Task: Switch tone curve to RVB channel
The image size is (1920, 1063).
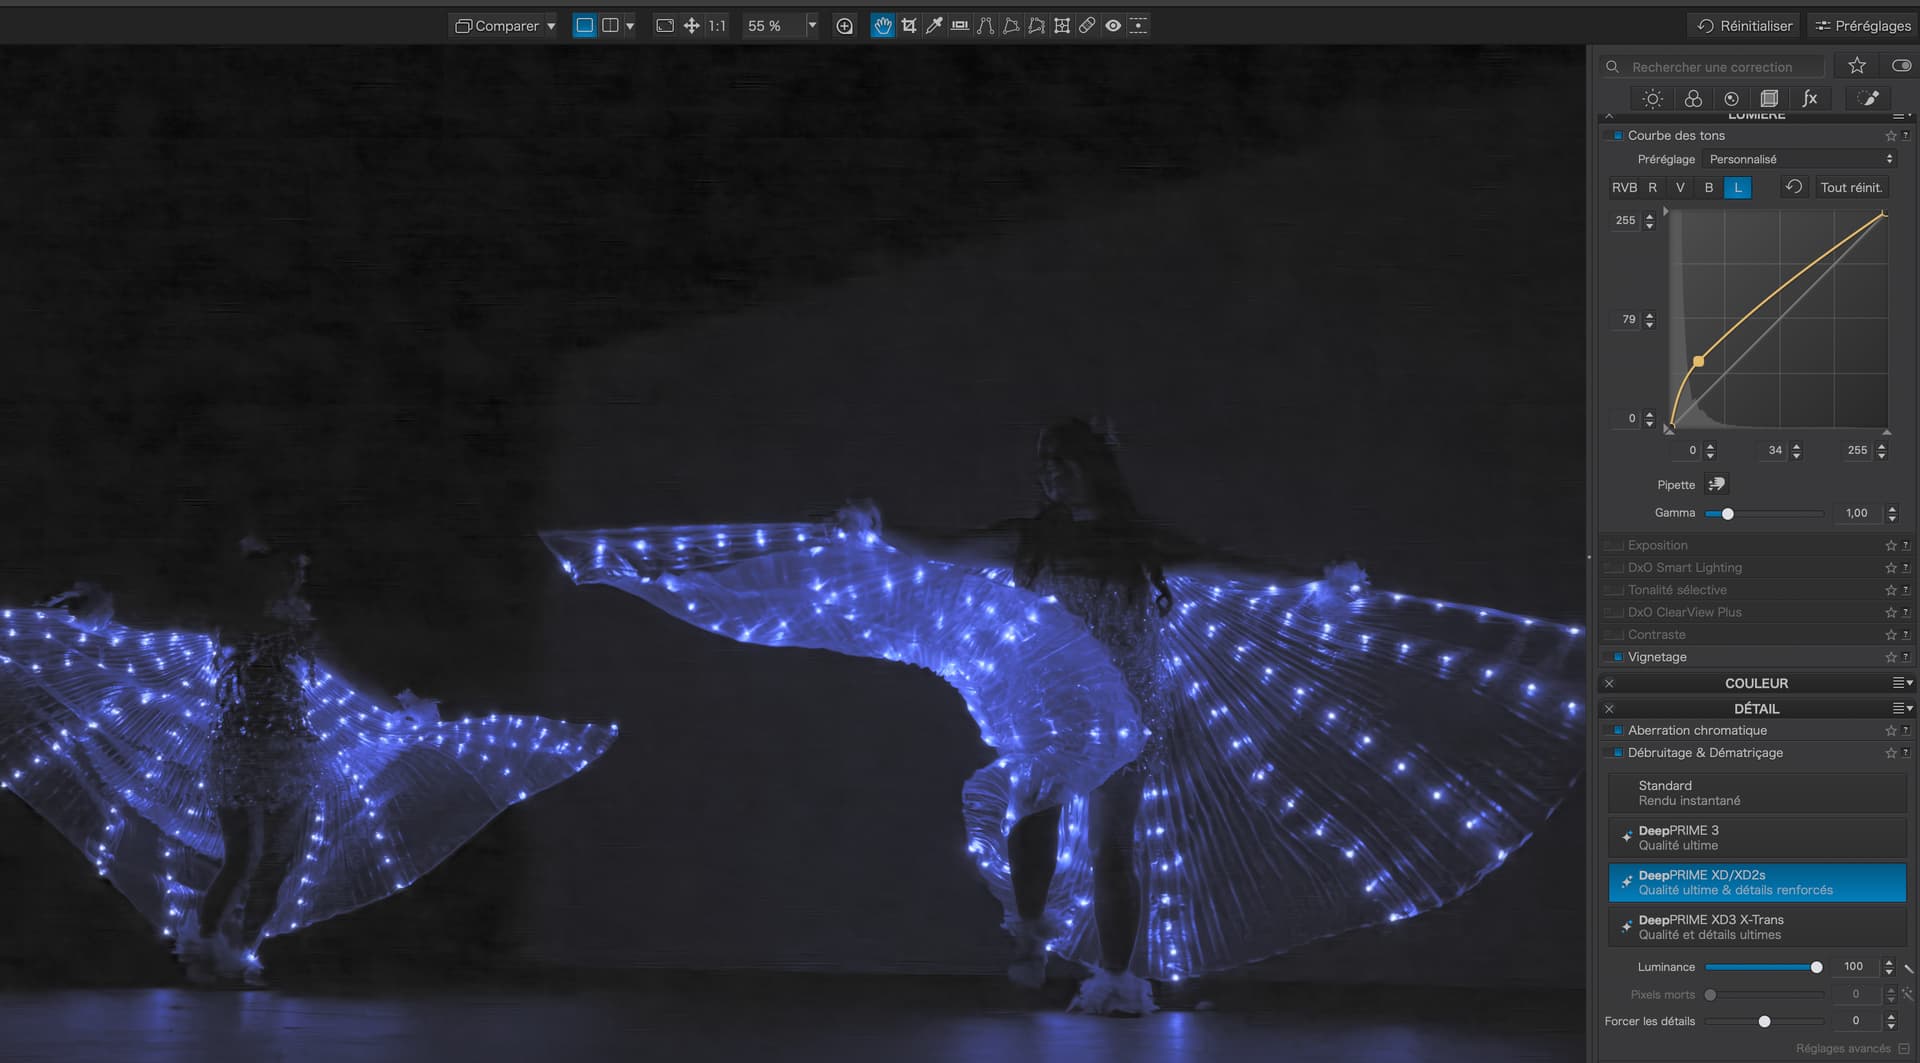Action: 1624,188
